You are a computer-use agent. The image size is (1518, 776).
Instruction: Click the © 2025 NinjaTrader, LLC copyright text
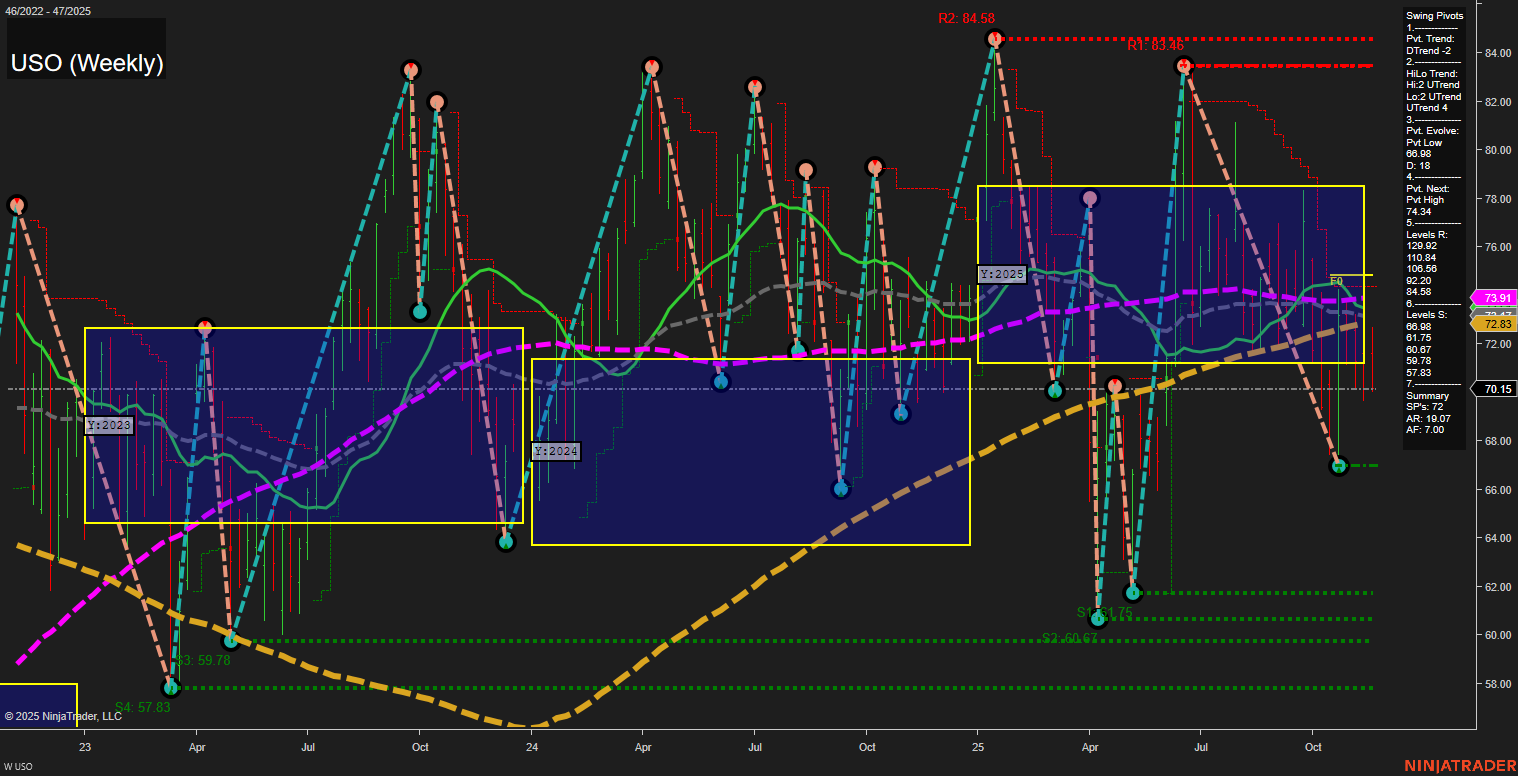point(63,716)
